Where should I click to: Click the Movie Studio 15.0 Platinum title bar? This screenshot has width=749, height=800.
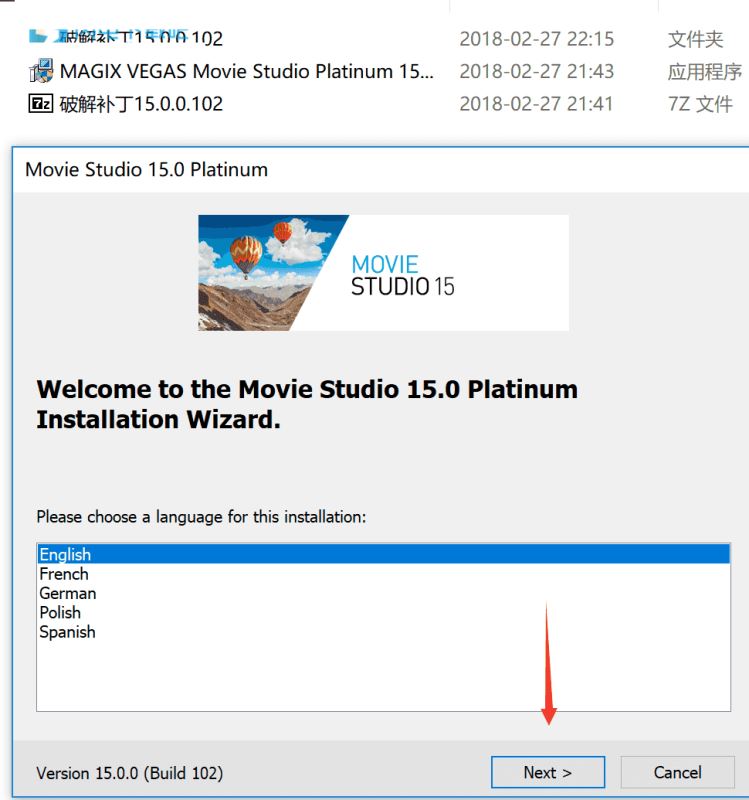pyautogui.click(x=381, y=169)
